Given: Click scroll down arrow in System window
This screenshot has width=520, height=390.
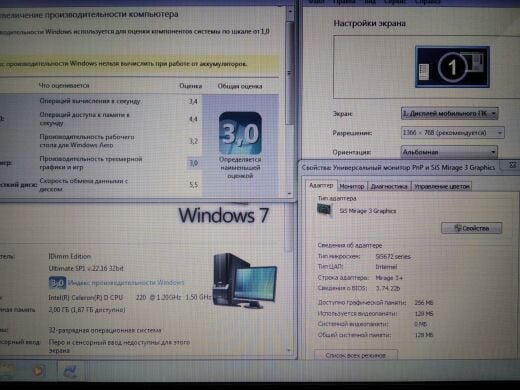Looking at the screenshot, I should pyautogui.click(x=289, y=351).
